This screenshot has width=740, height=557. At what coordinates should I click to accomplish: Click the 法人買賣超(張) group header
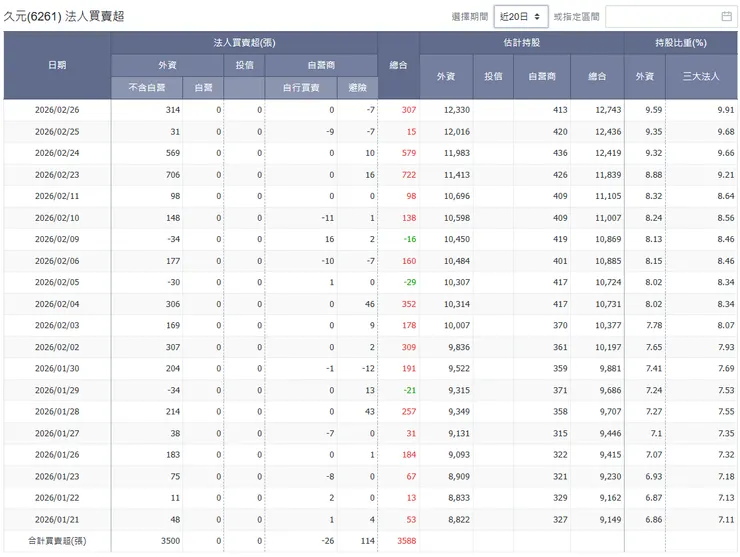pyautogui.click(x=244, y=43)
